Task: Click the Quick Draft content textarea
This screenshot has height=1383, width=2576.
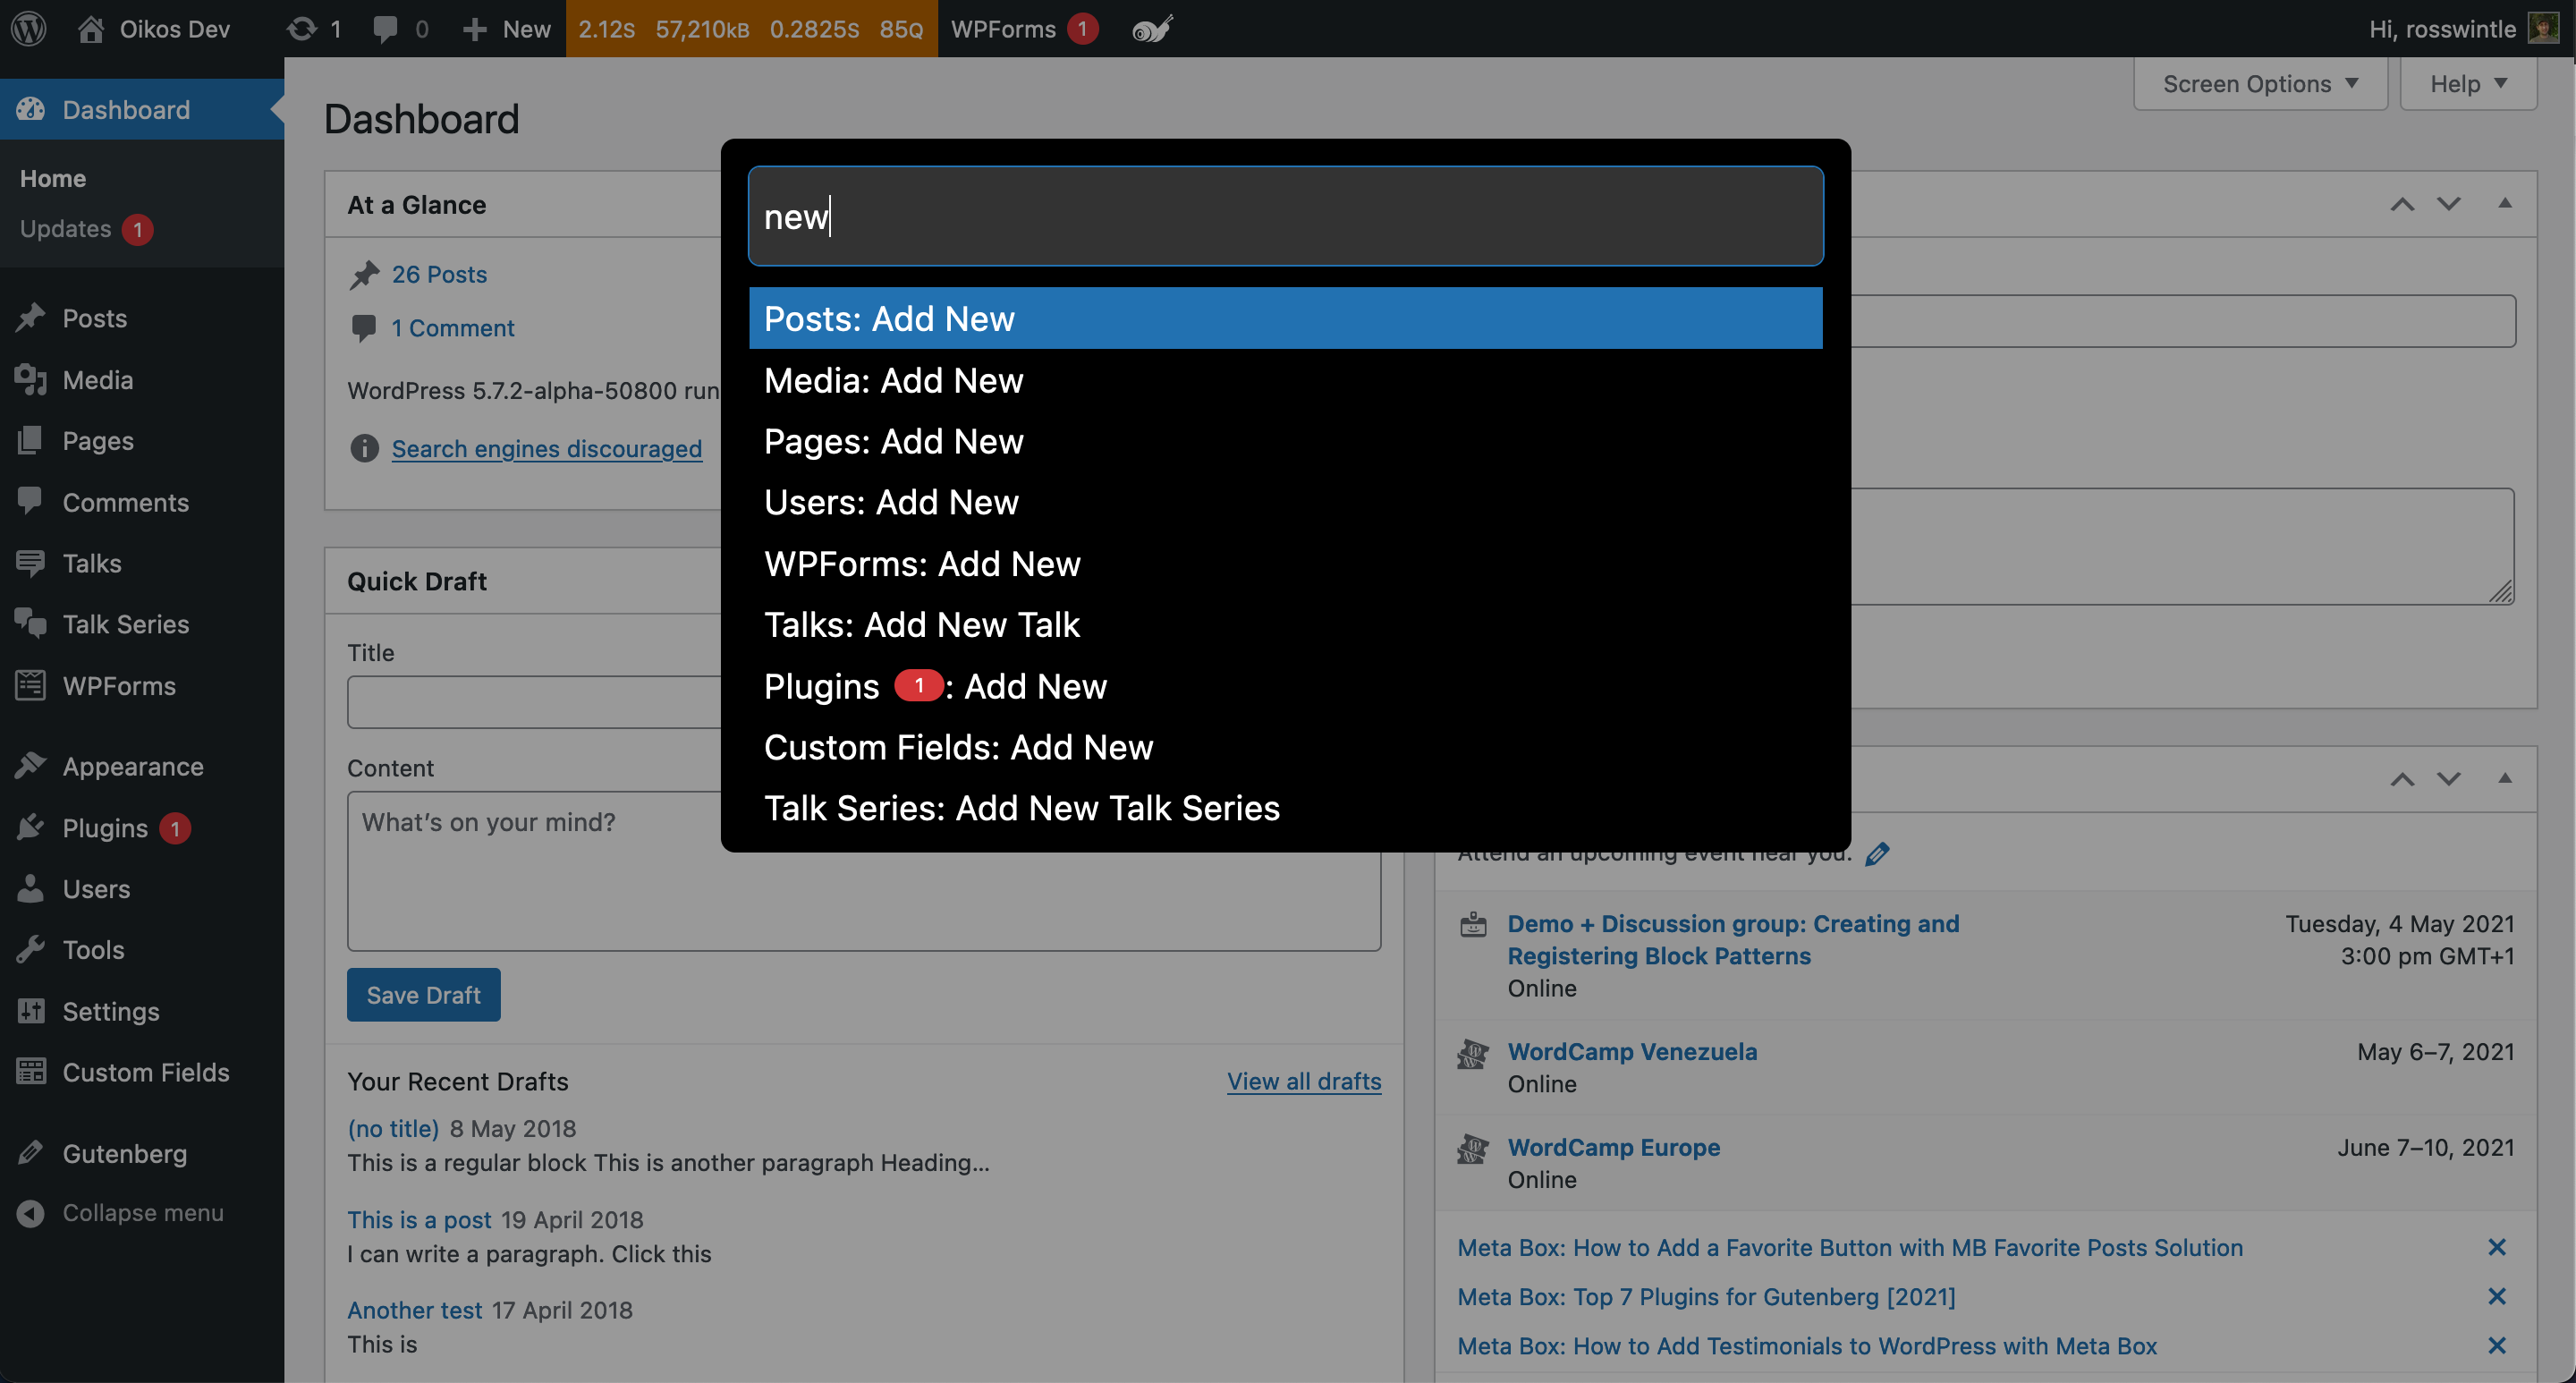Action: (864, 870)
